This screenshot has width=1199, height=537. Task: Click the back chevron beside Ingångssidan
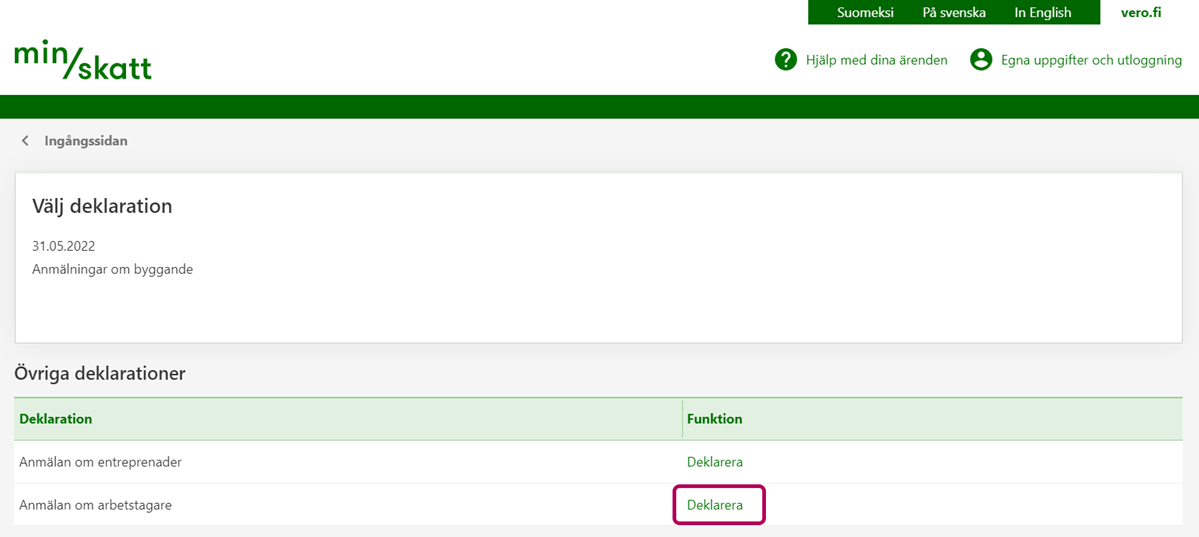25,141
